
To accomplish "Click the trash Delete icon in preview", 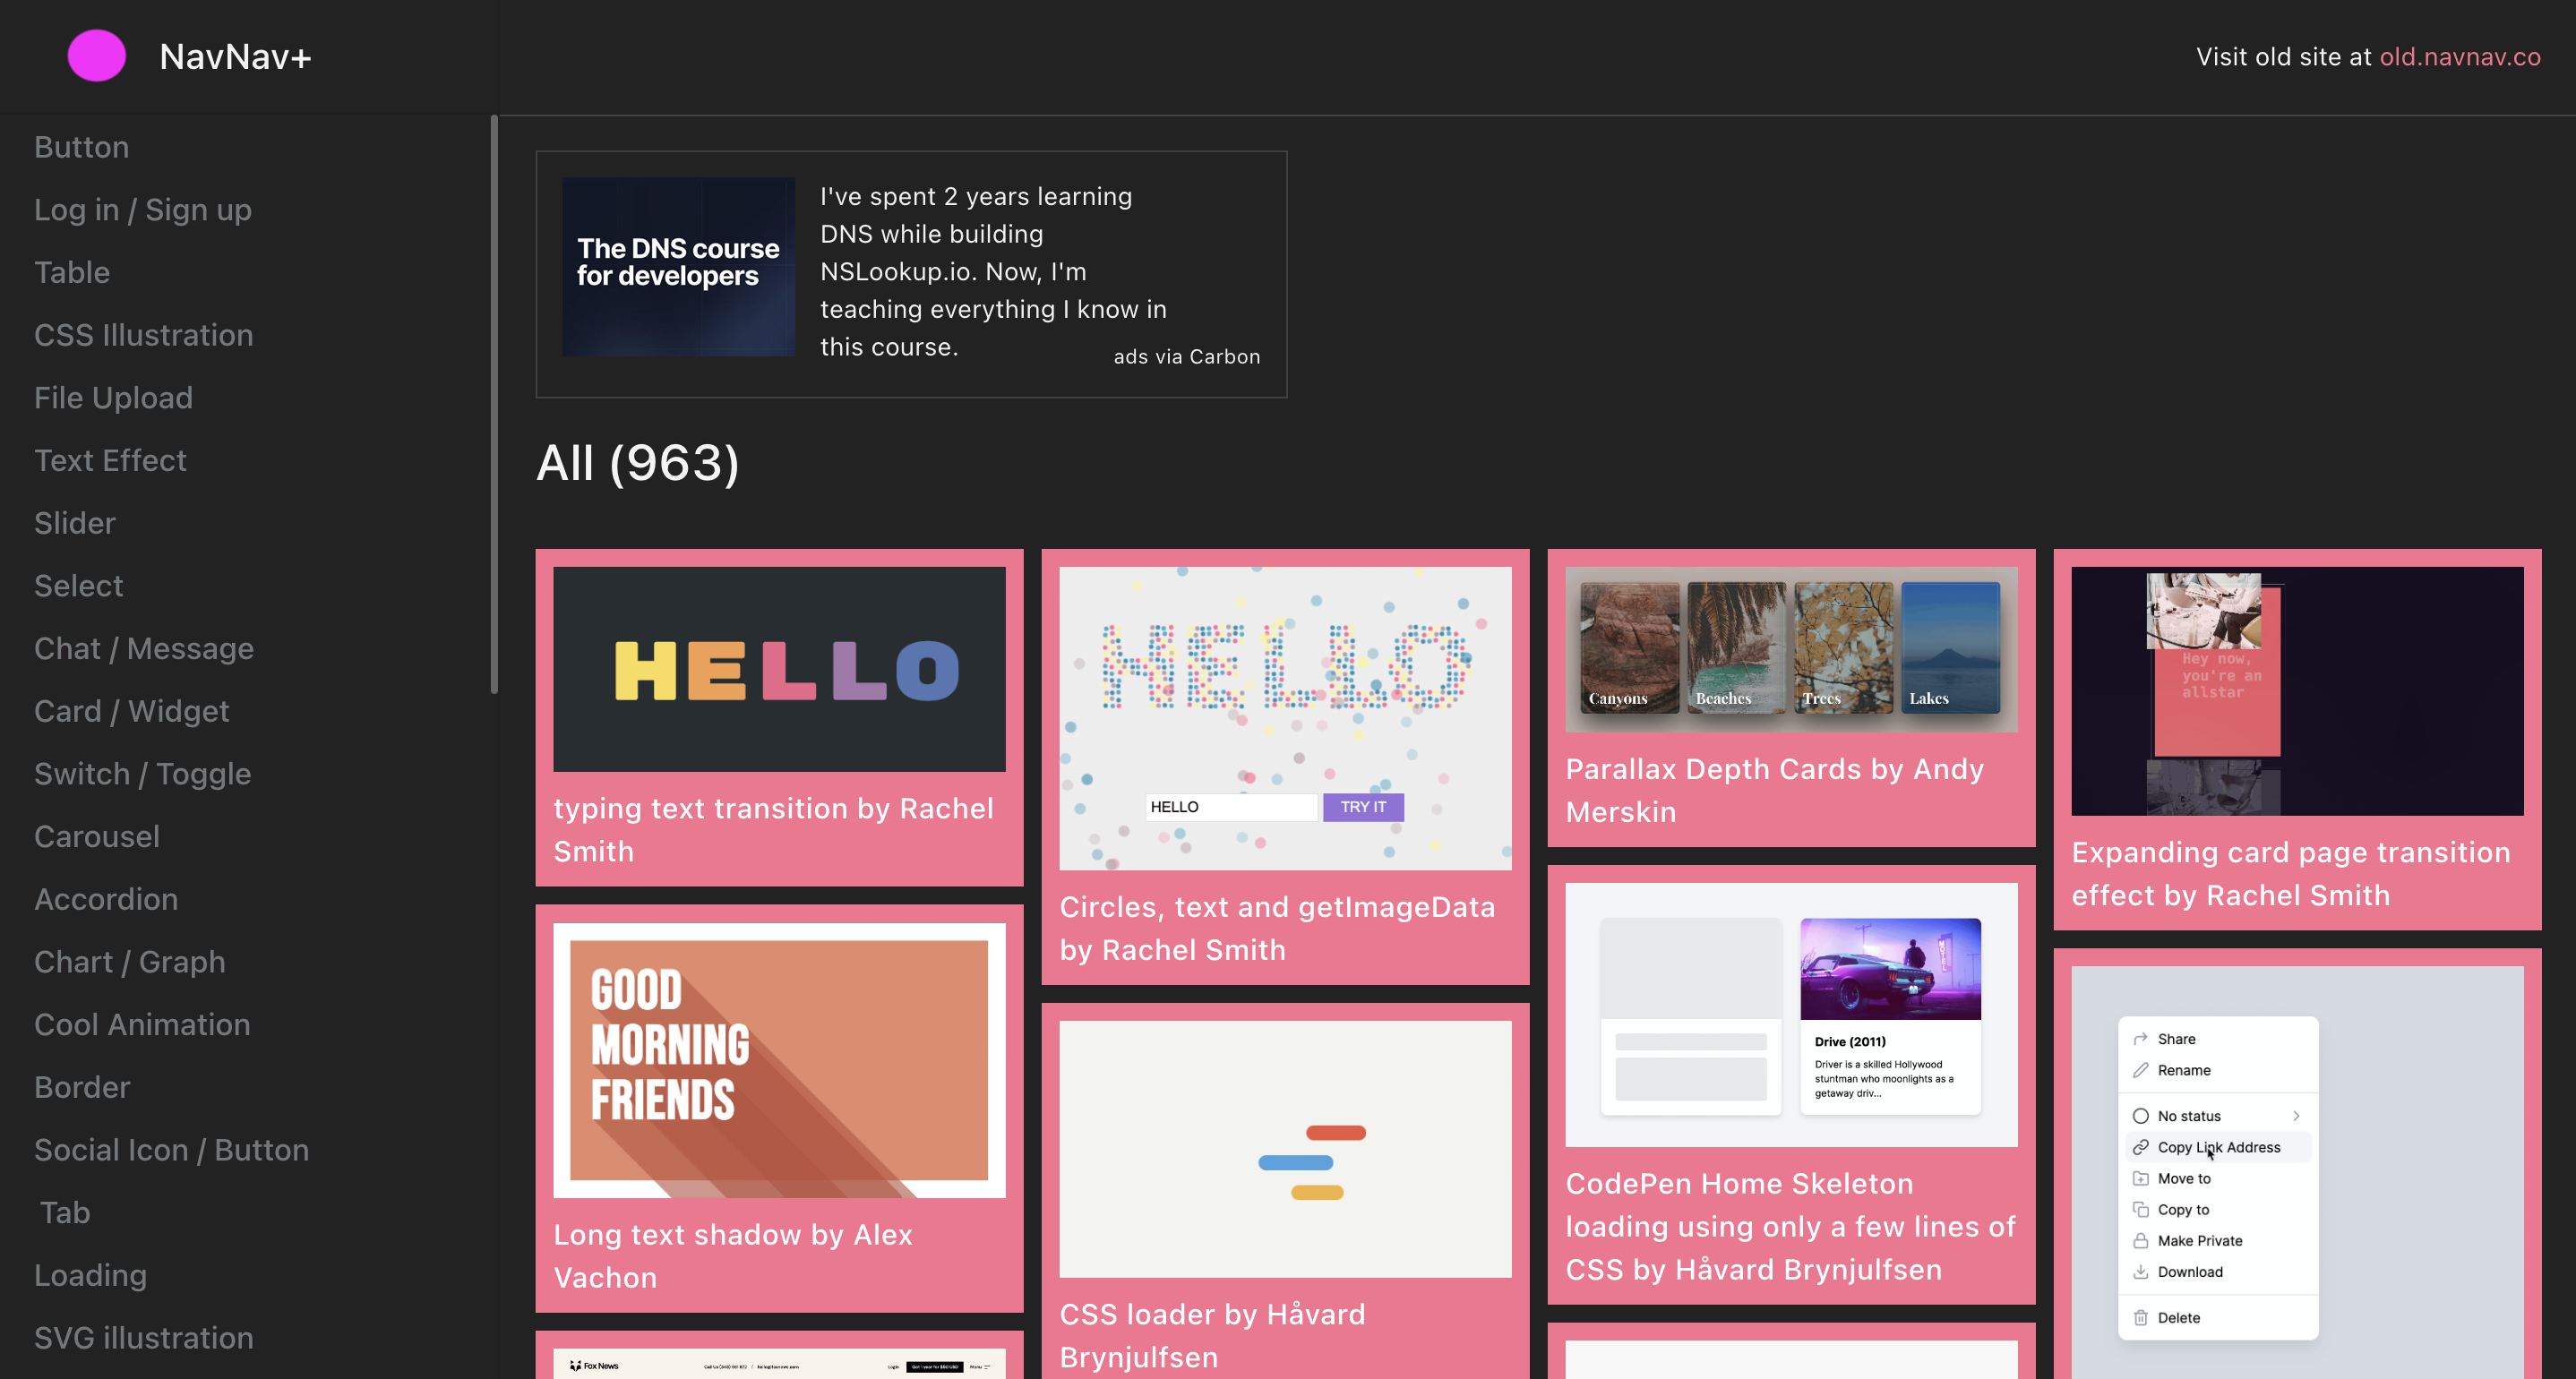I will tap(2140, 1318).
